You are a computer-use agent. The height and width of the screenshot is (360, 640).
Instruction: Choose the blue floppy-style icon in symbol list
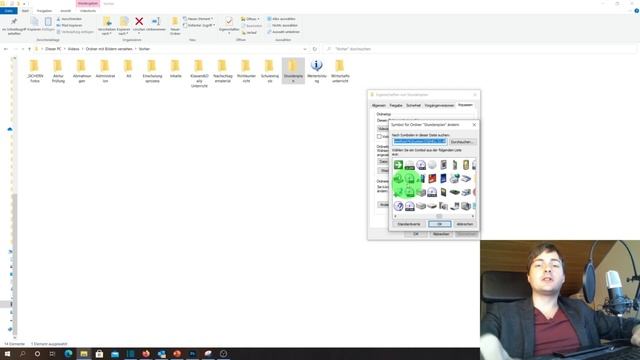(443, 178)
